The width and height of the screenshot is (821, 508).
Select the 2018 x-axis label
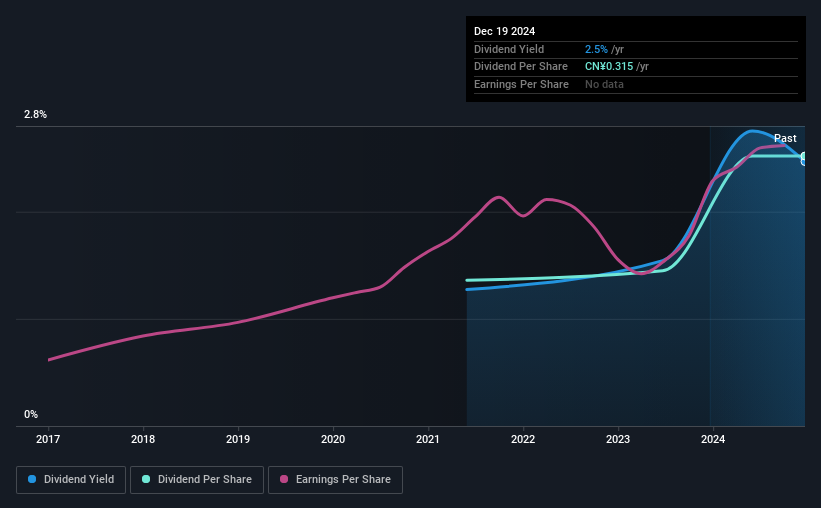tap(143, 439)
